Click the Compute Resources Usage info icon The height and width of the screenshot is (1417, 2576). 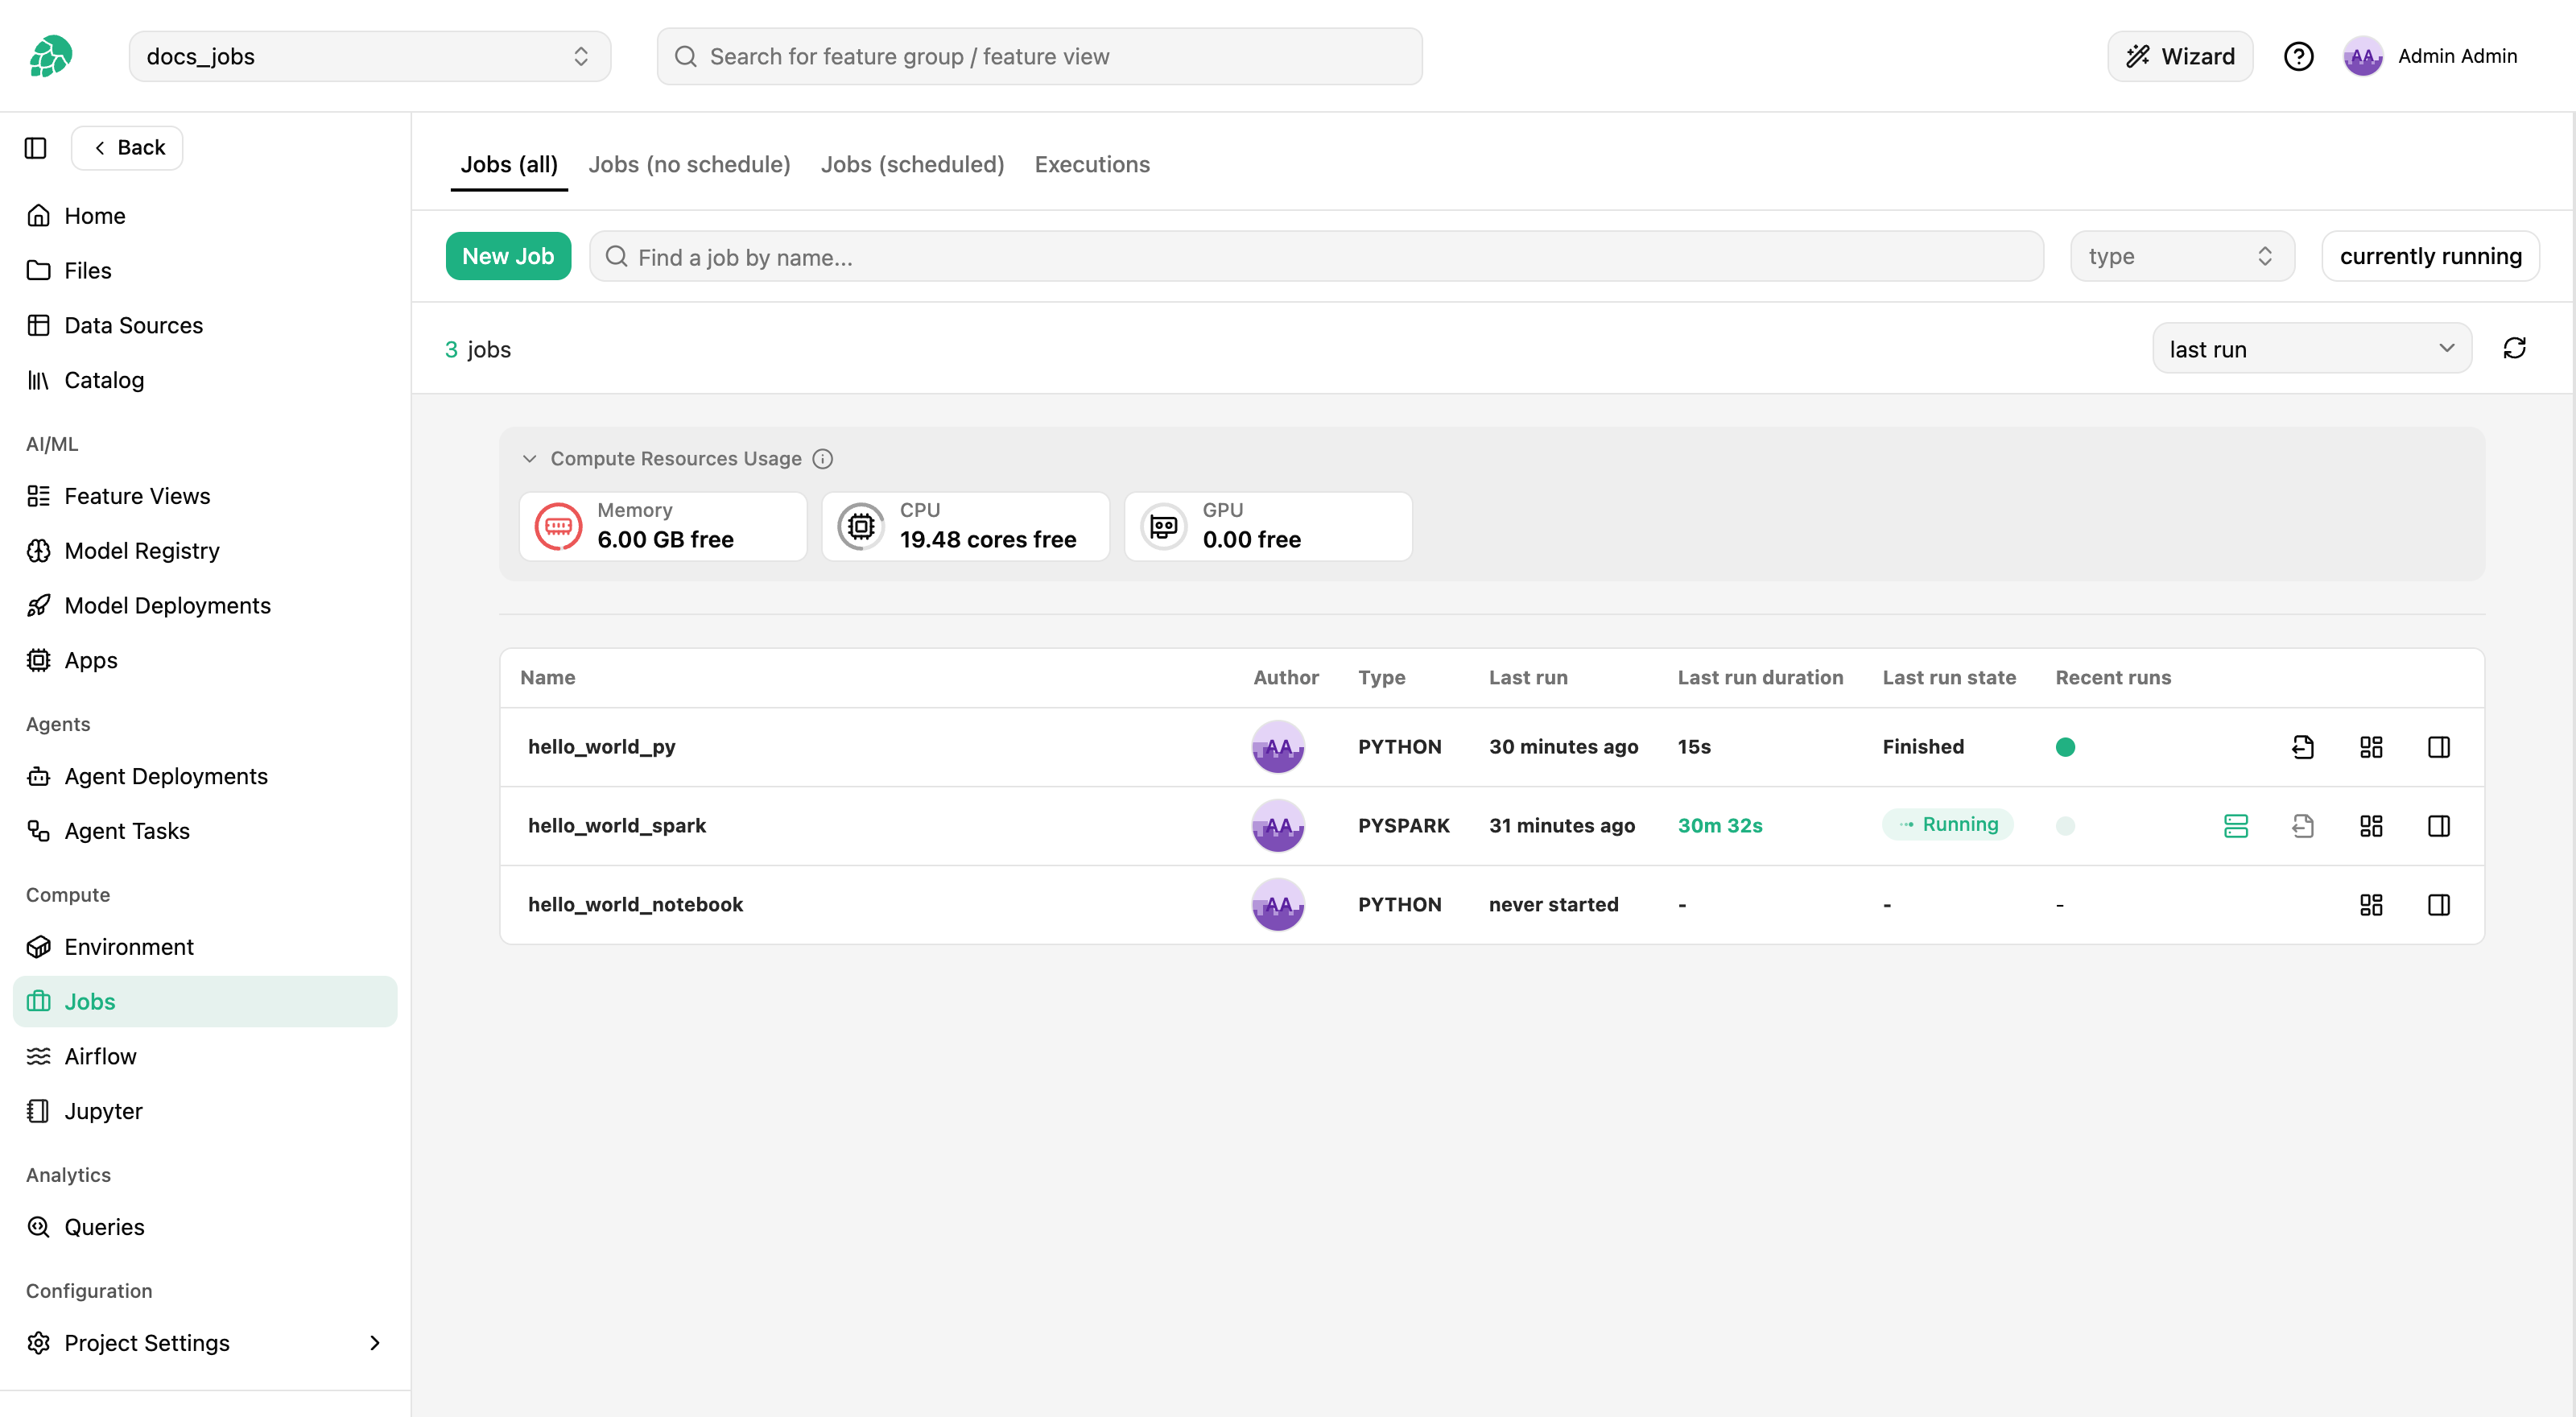pyautogui.click(x=822, y=459)
